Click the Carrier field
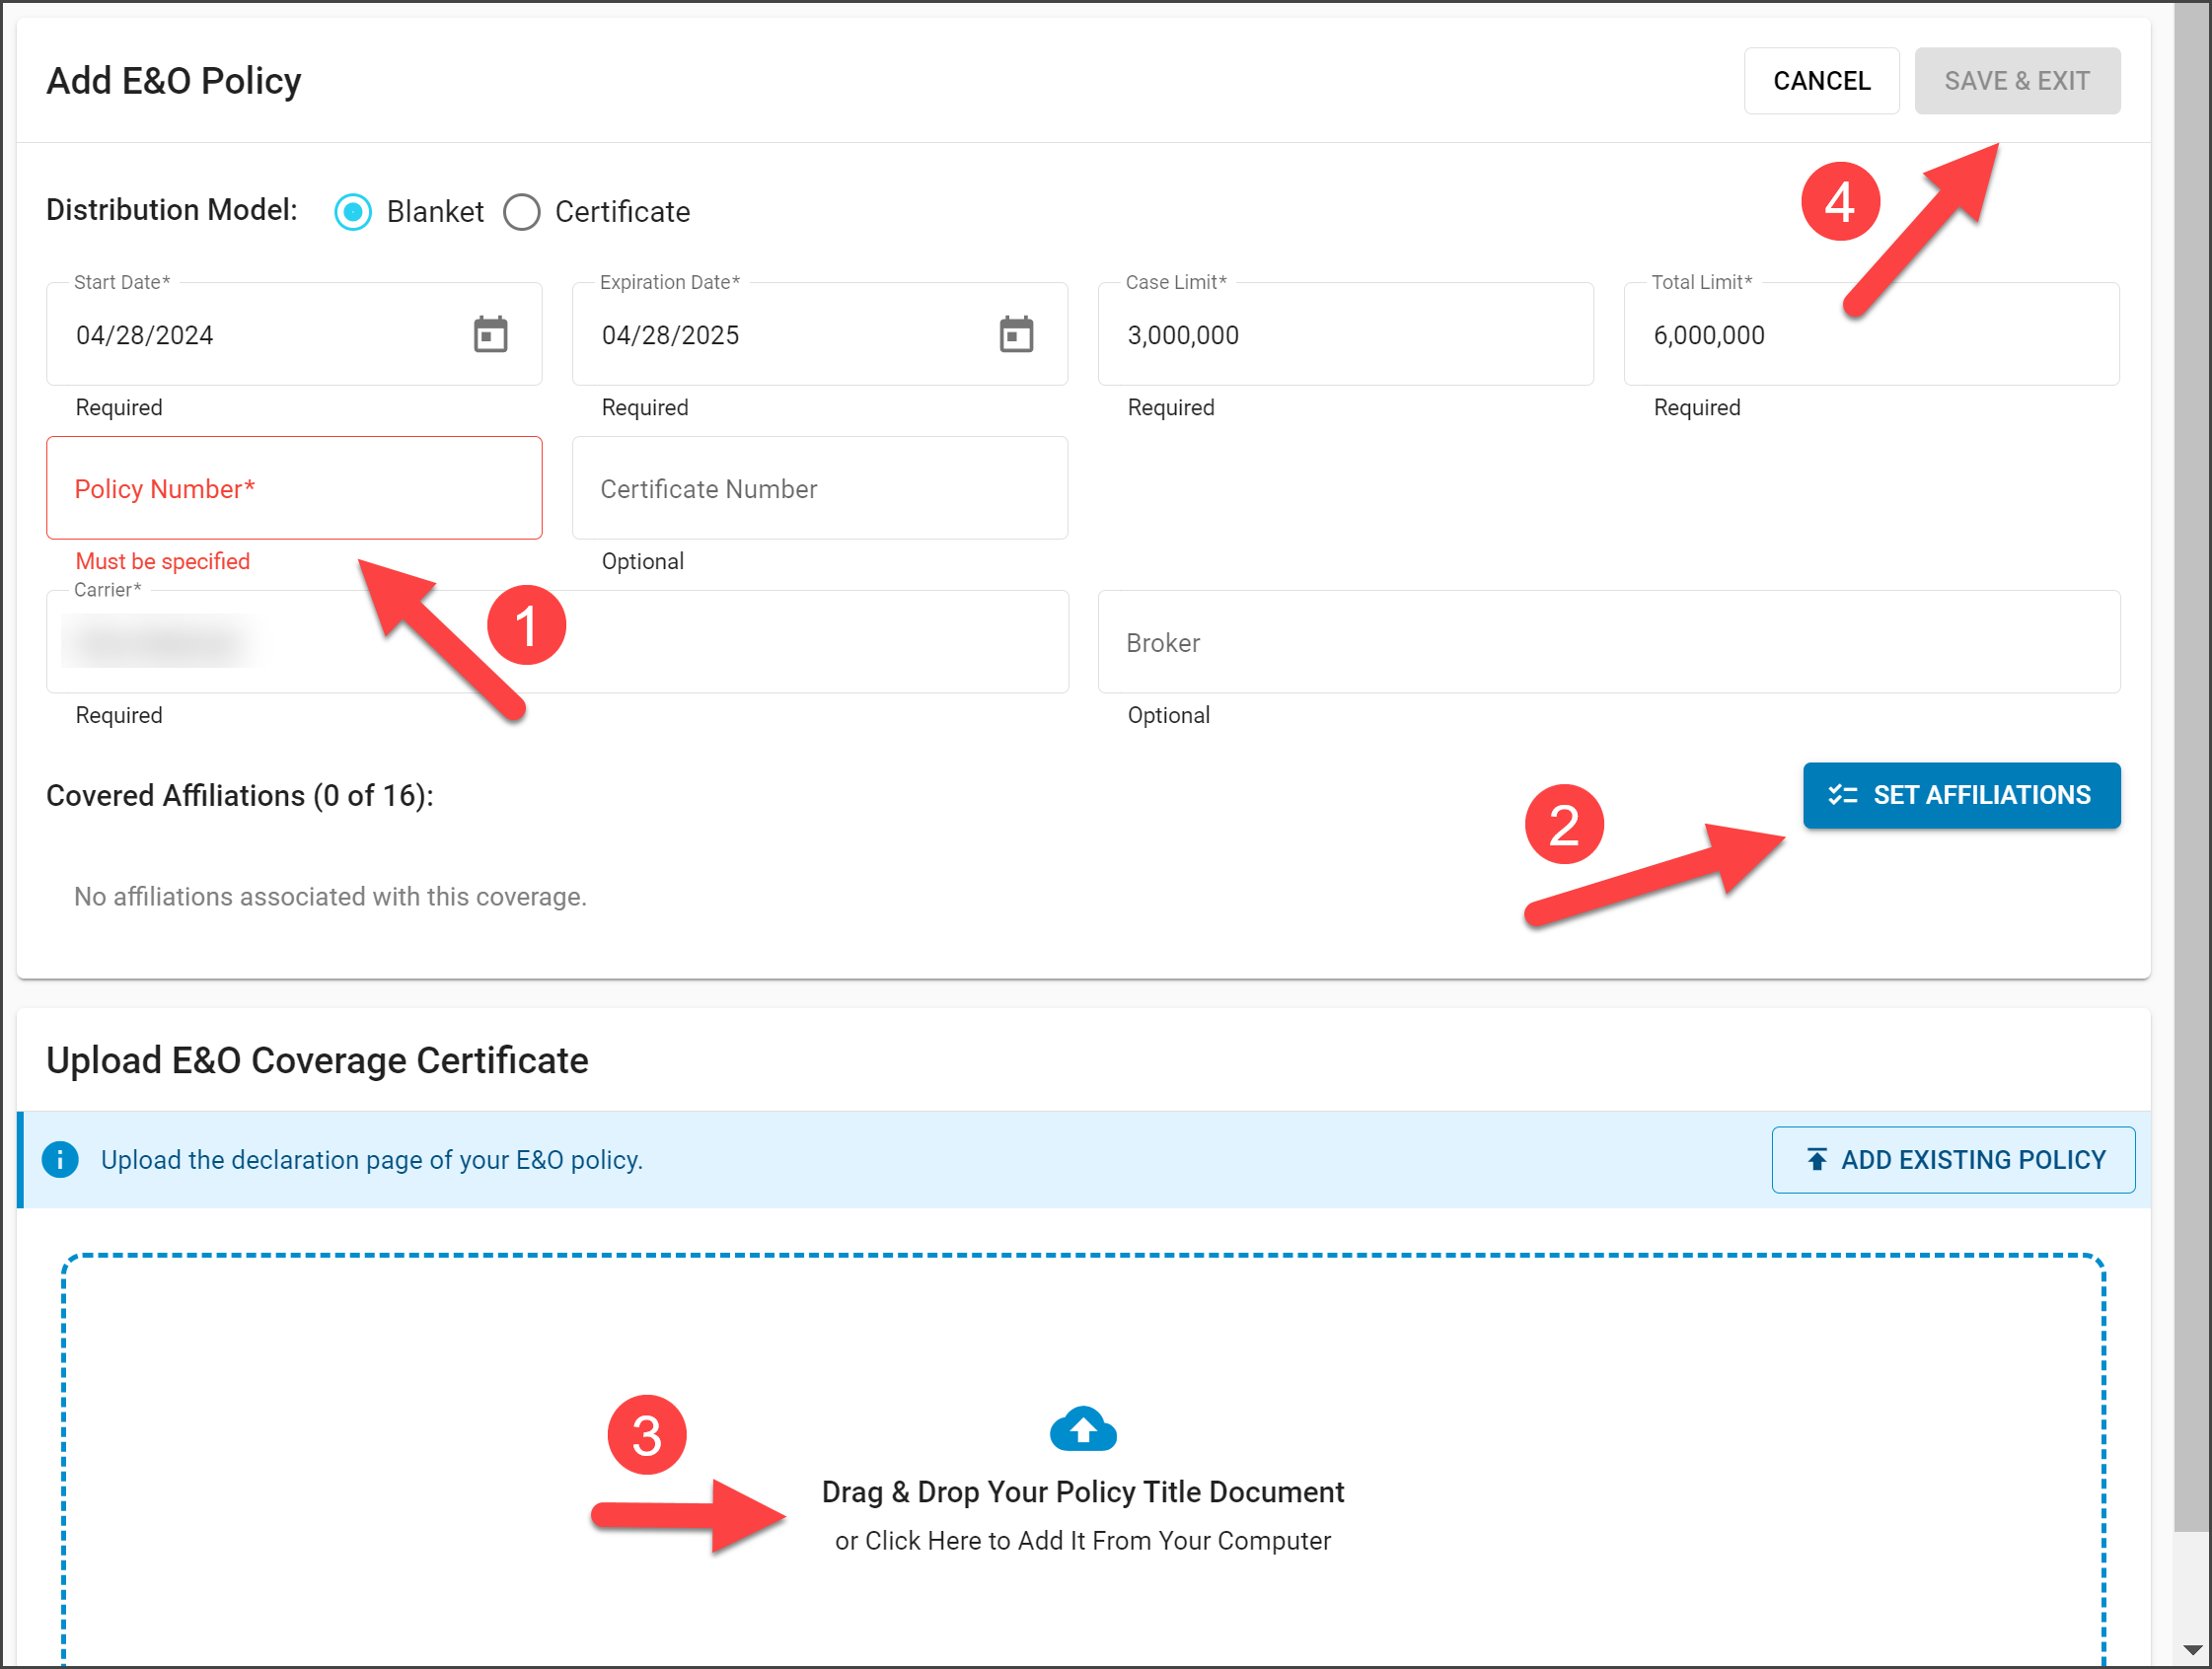This screenshot has height=1669, width=2212. click(x=557, y=642)
